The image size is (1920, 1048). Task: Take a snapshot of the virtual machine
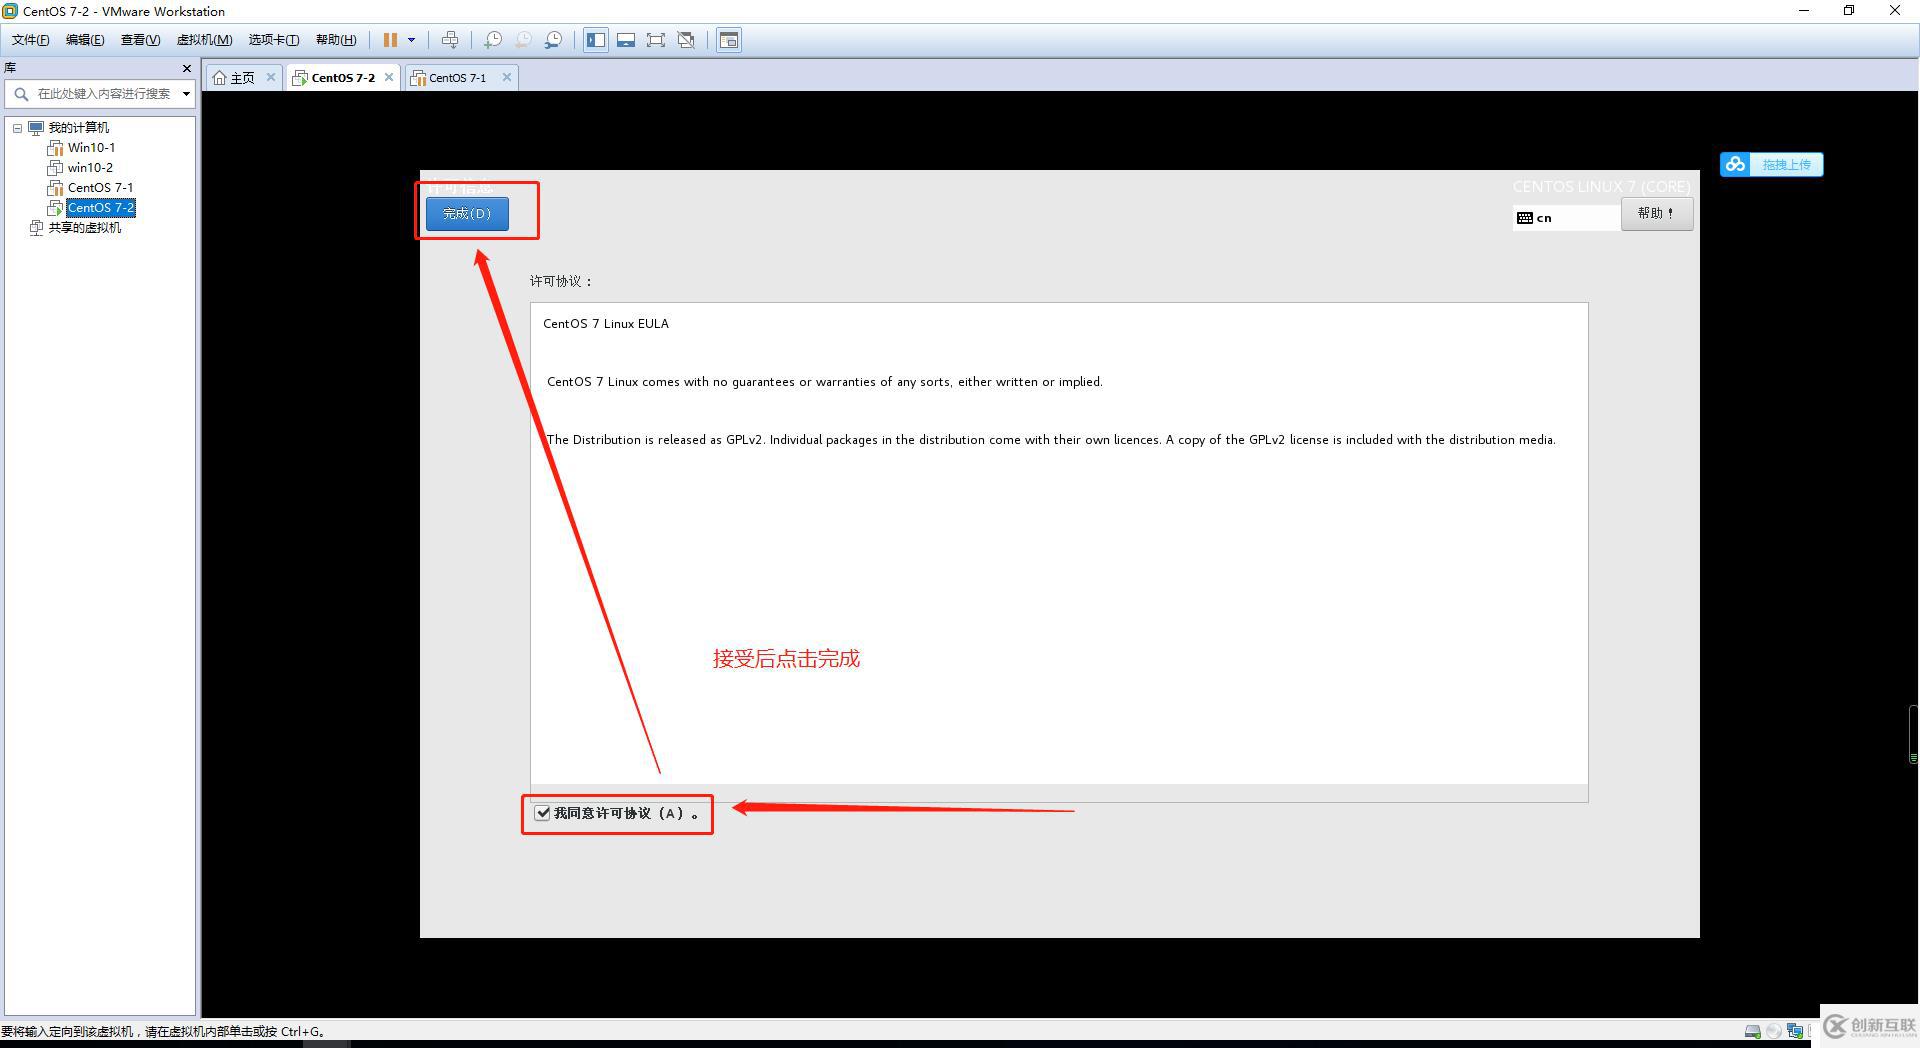pyautogui.click(x=493, y=40)
